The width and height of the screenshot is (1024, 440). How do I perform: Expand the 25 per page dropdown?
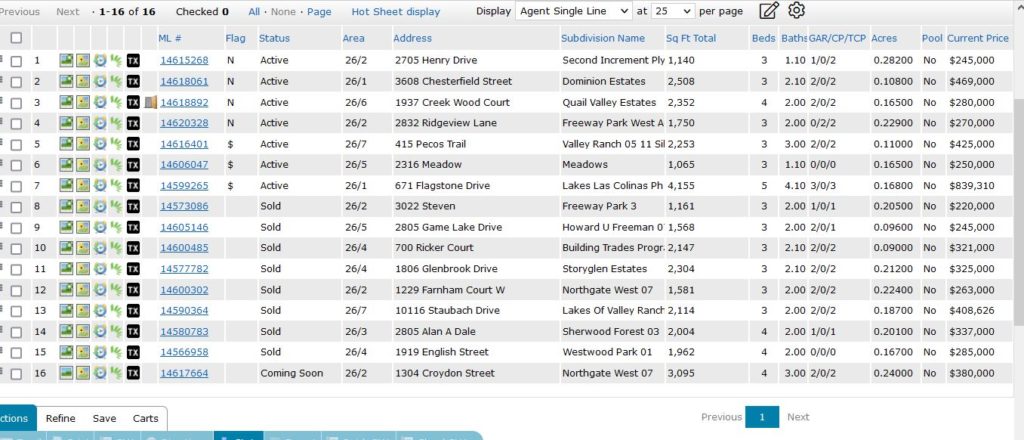[672, 11]
